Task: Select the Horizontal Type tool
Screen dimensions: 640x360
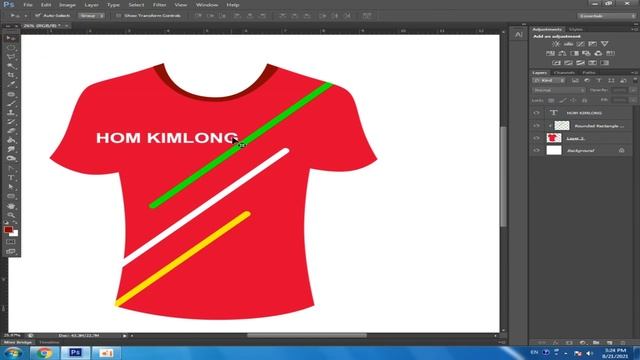Action: point(10,178)
